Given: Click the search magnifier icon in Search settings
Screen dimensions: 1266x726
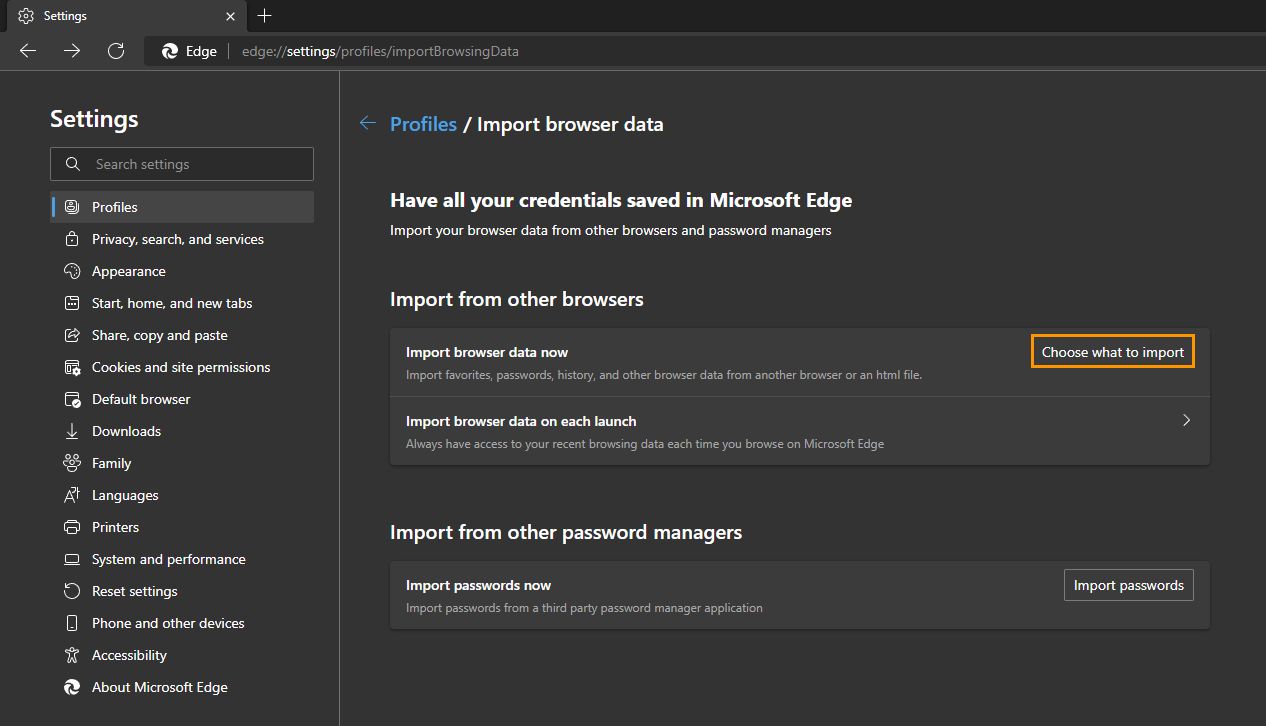Looking at the screenshot, I should (73, 164).
